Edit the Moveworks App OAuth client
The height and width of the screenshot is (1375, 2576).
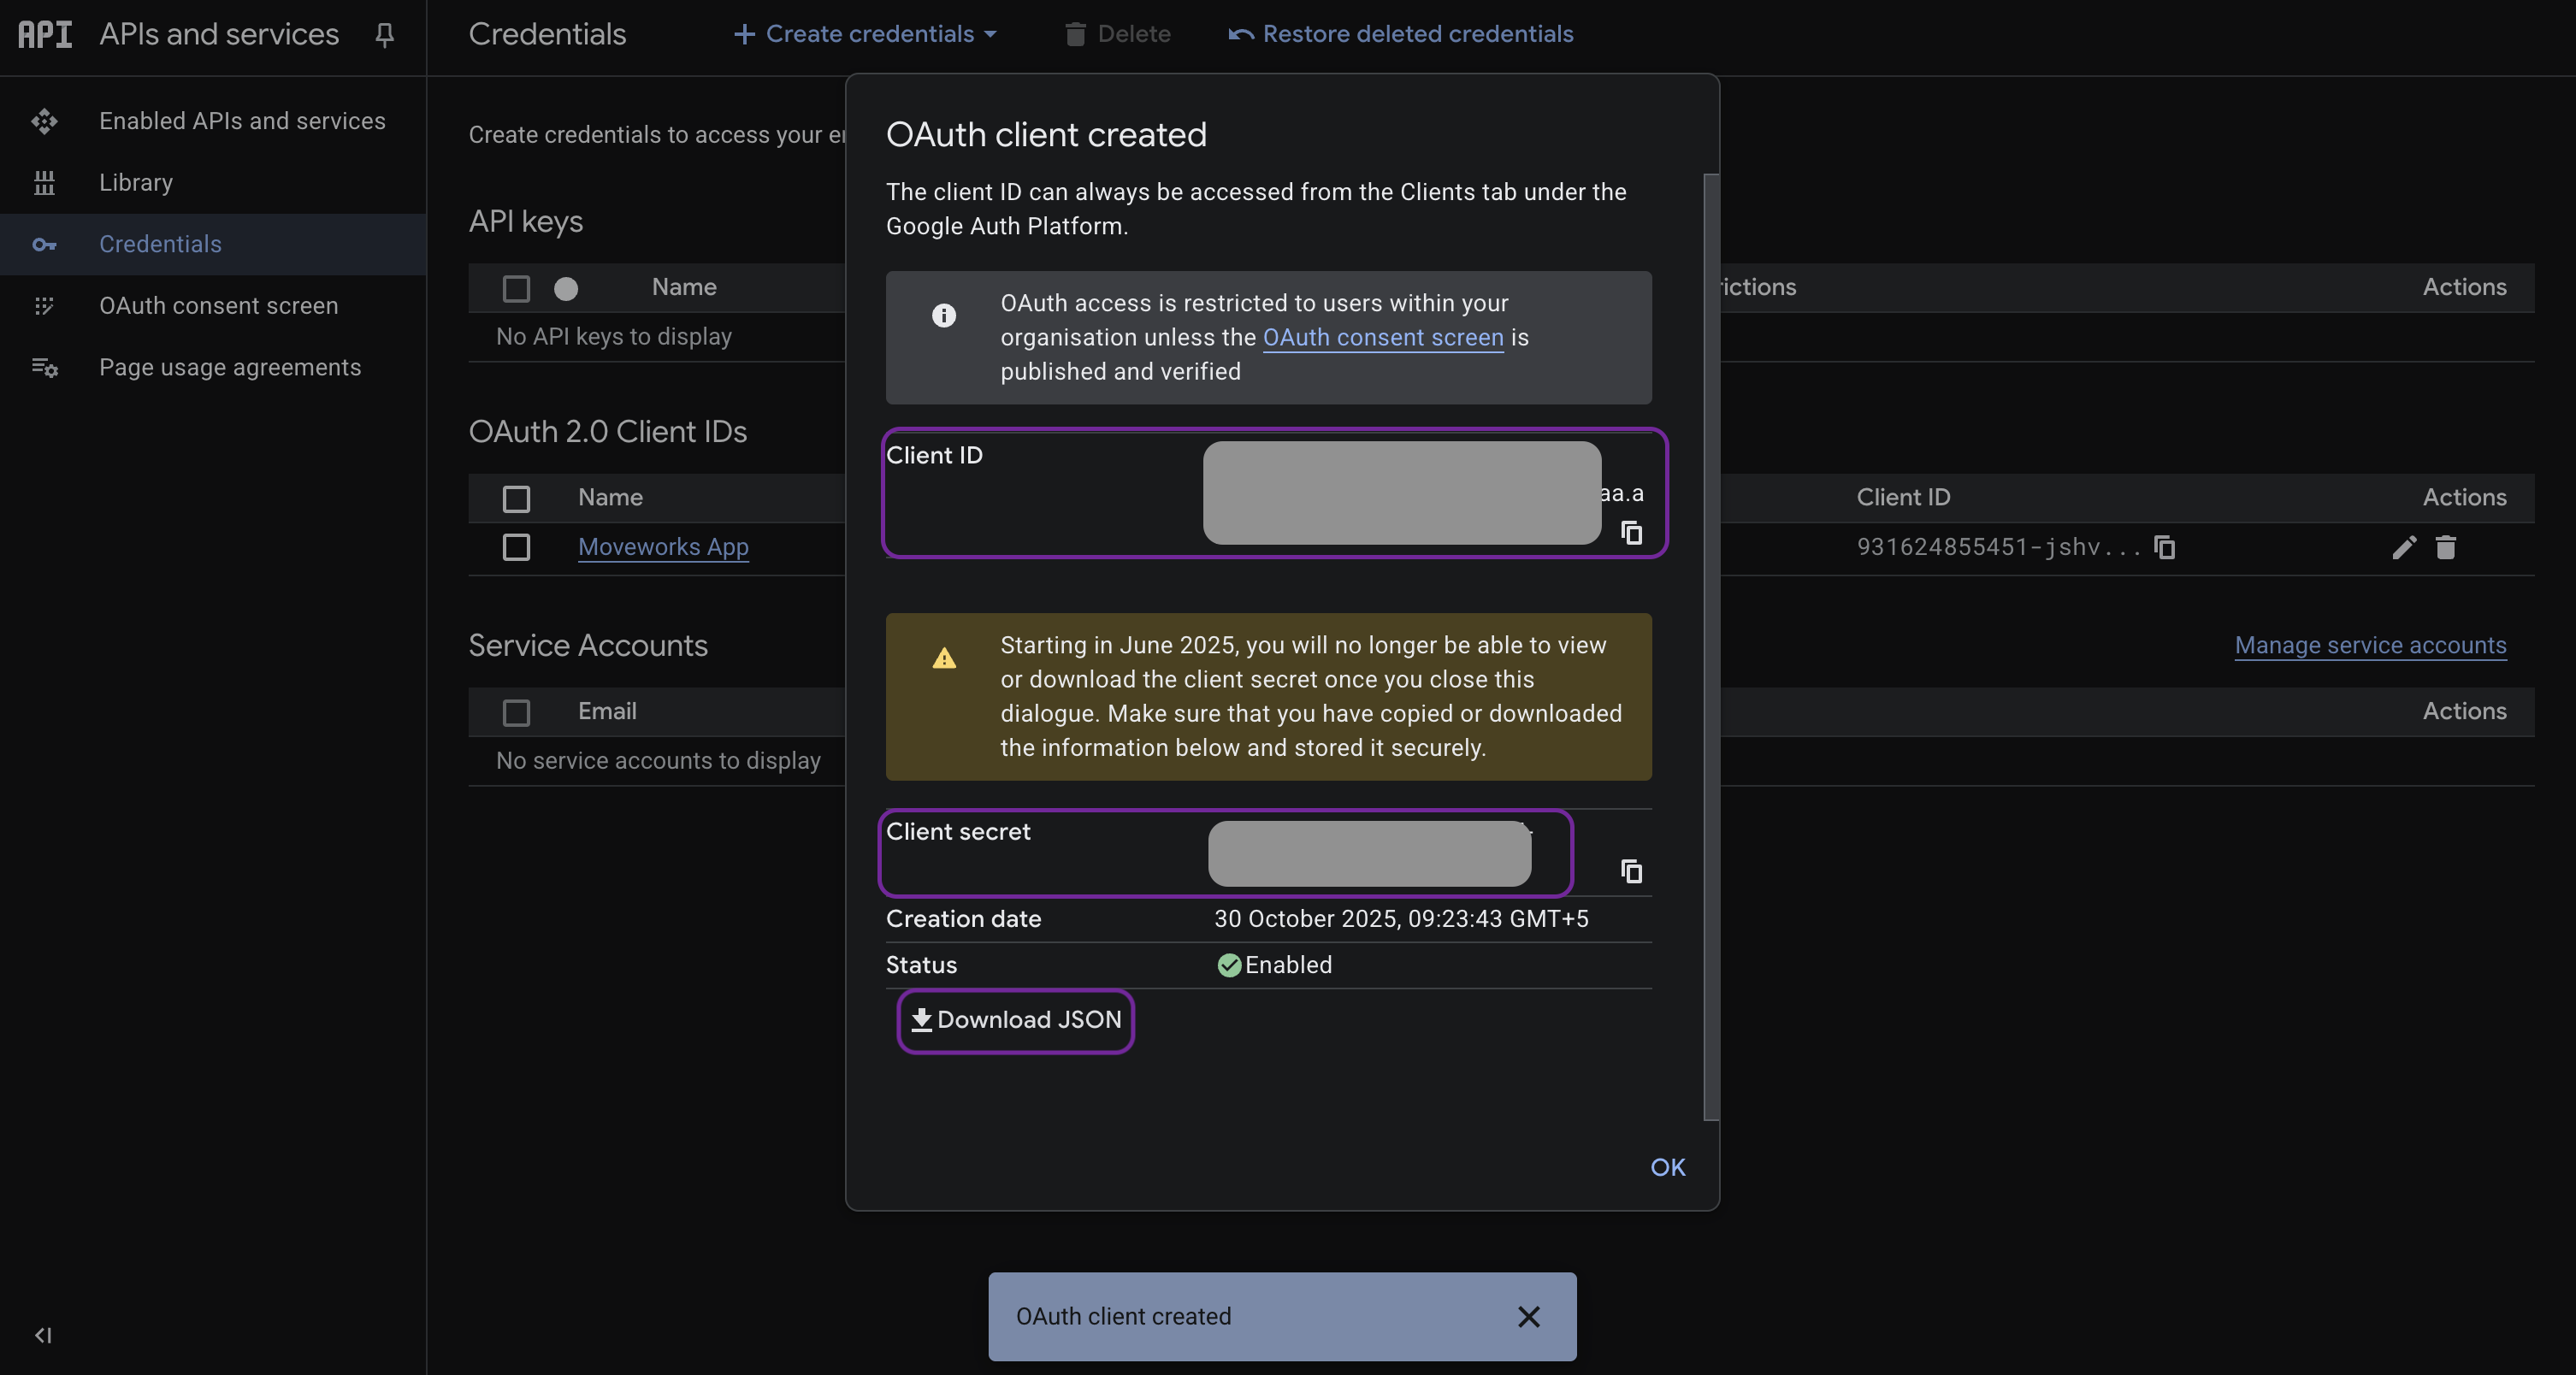coord(2404,547)
